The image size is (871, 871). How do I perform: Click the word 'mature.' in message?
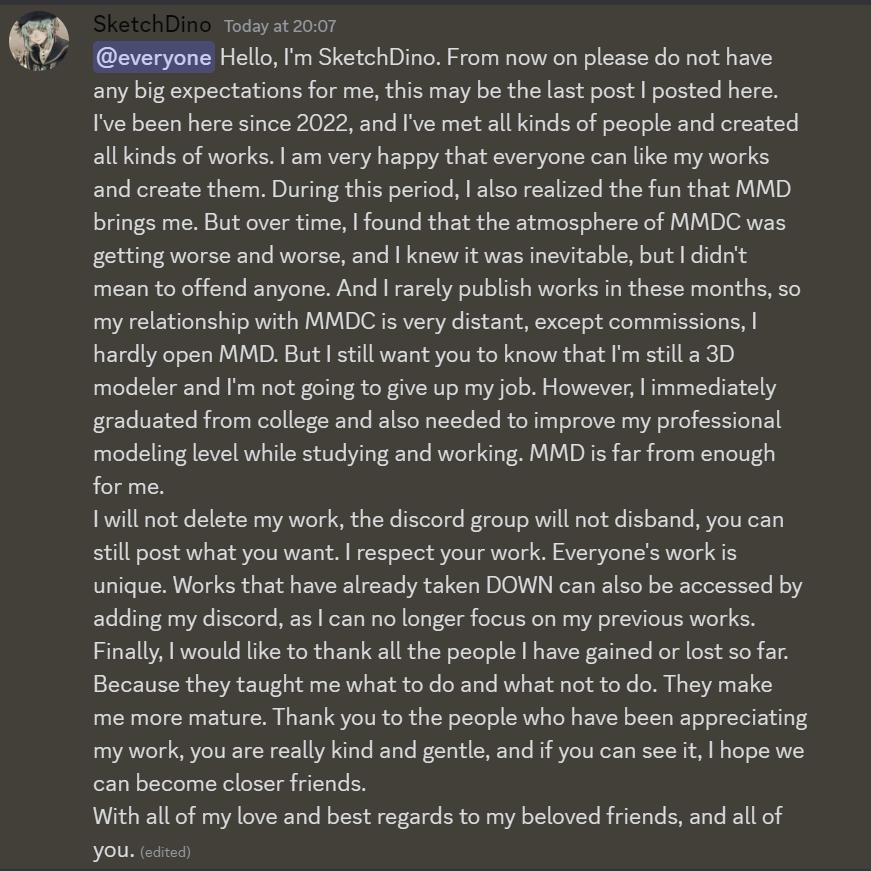(x=227, y=718)
